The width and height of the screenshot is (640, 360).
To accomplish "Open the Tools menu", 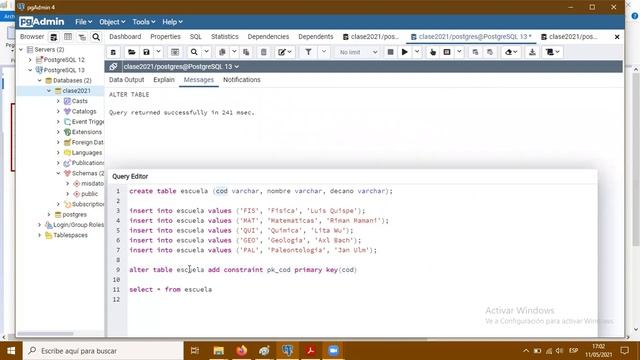I will click(x=143, y=22).
